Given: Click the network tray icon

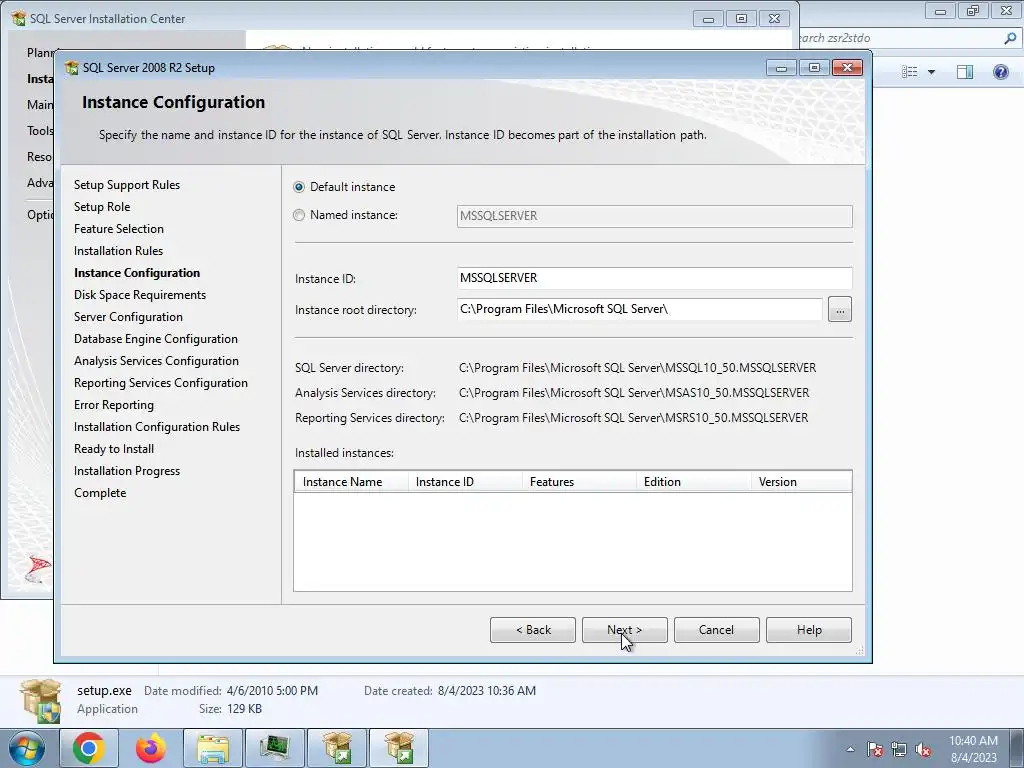Looking at the screenshot, I should coord(899,749).
